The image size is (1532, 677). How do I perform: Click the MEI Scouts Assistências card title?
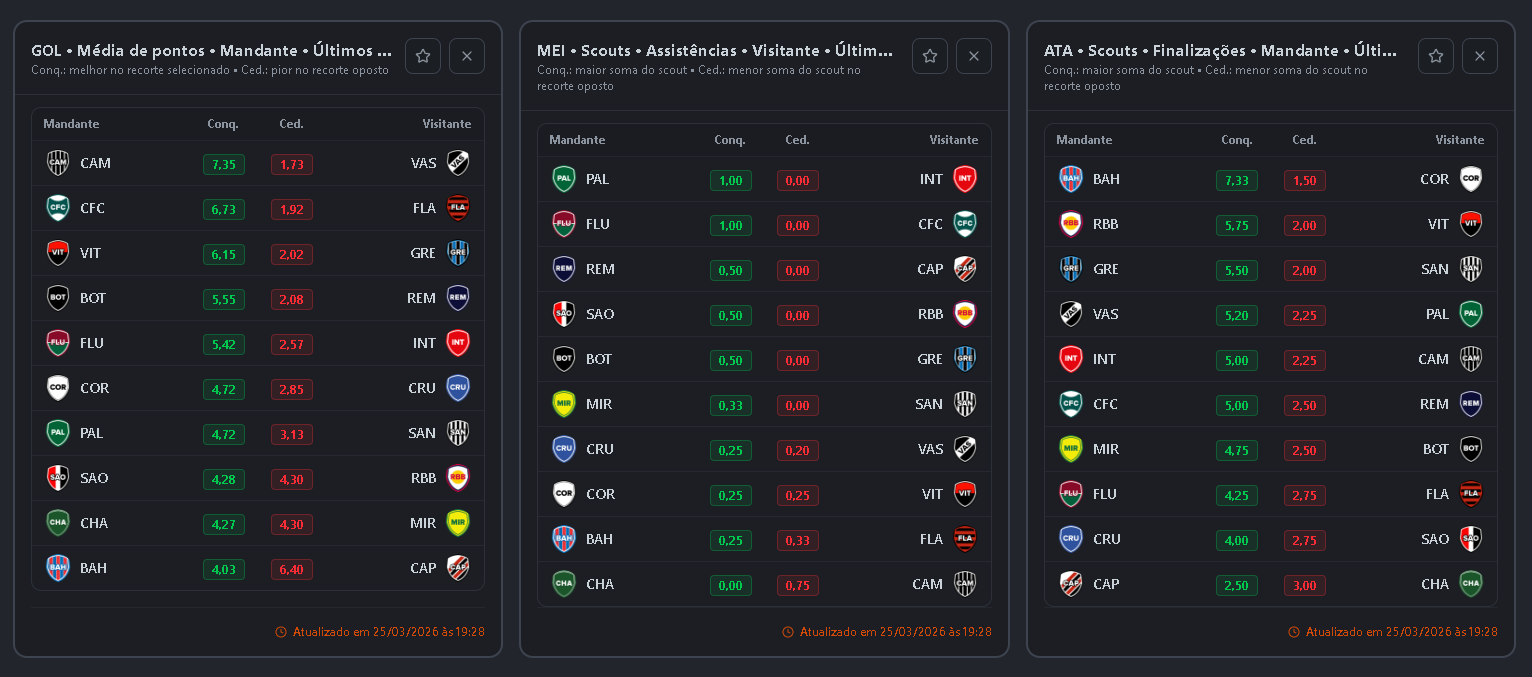click(x=714, y=50)
